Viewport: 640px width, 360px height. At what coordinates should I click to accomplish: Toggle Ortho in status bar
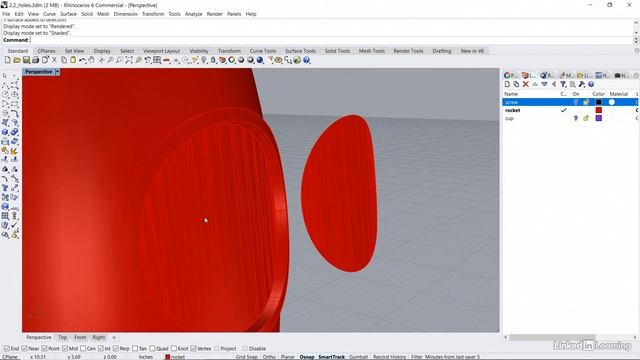pyautogui.click(x=269, y=357)
